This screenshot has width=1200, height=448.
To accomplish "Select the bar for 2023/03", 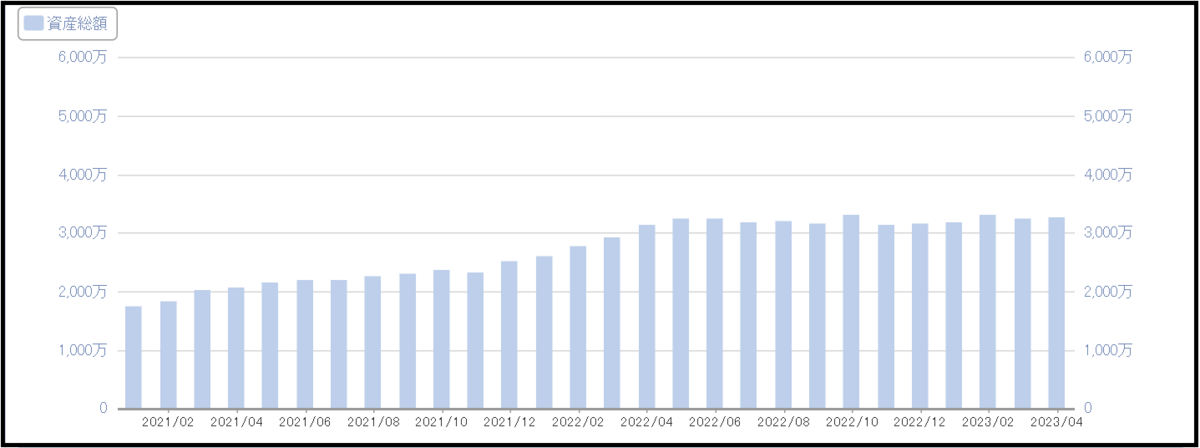I will 1023,313.
